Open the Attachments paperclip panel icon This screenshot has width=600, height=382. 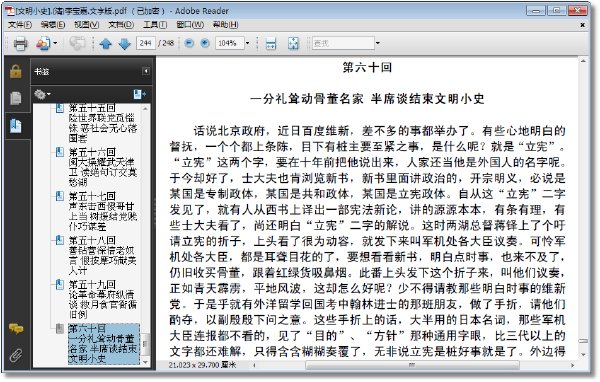click(16, 355)
